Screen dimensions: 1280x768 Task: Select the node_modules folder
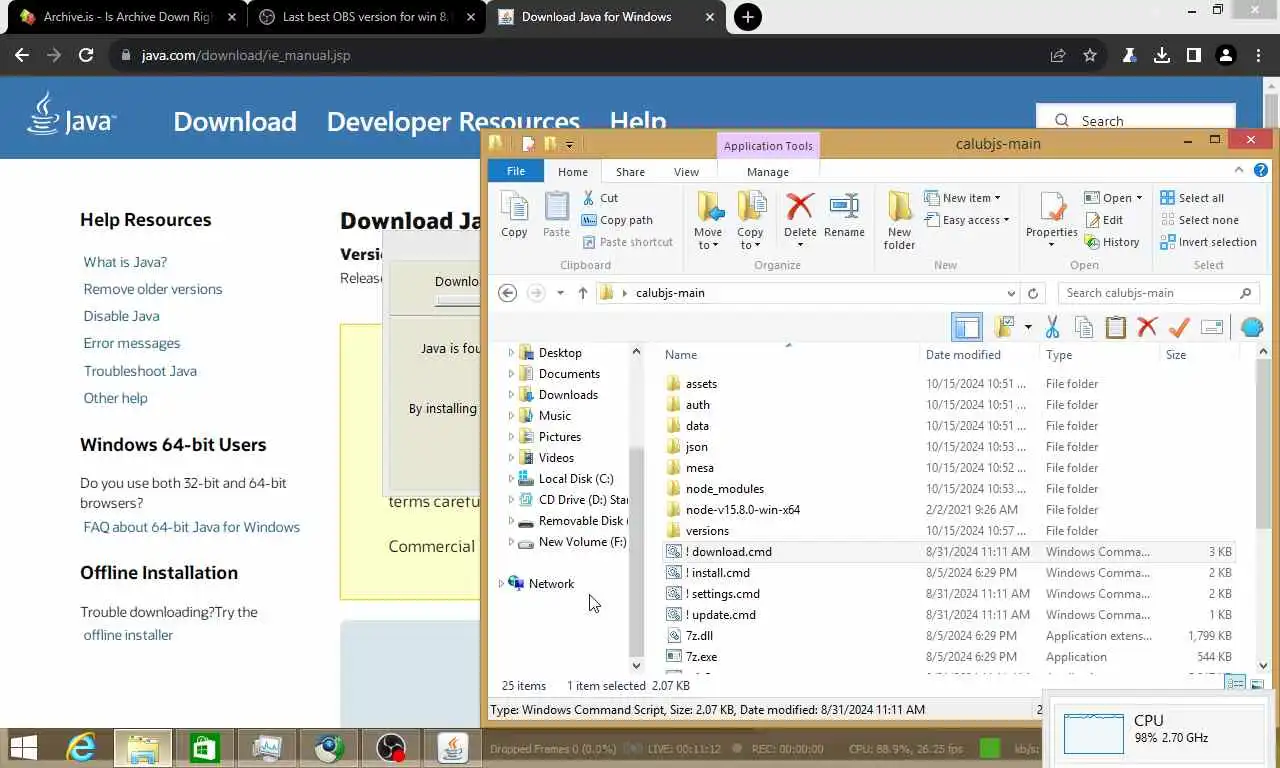point(950,489)
